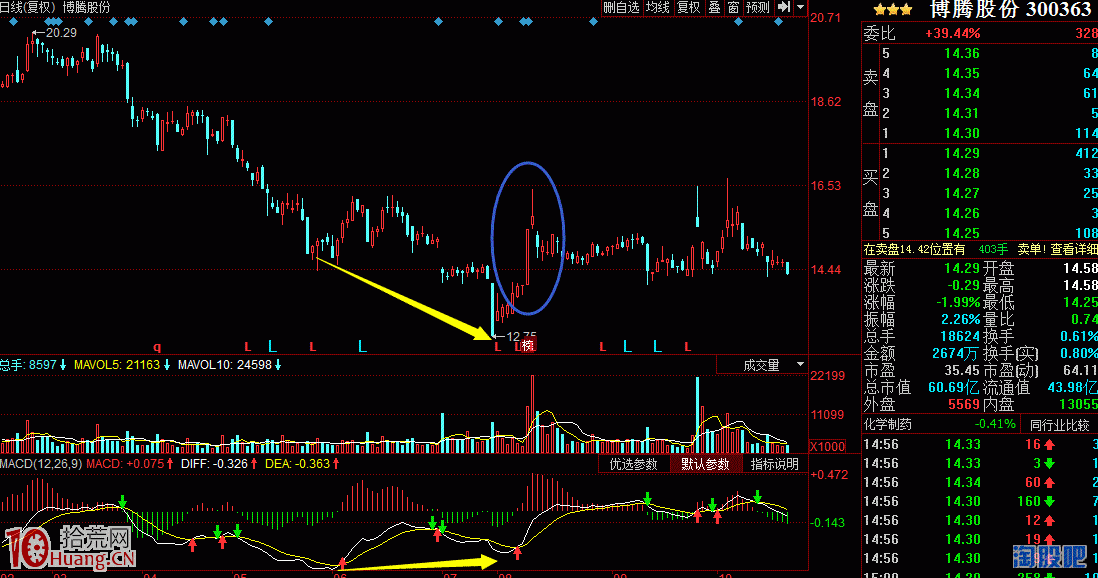The image size is (1098, 578).
Task: Click the 外盘 value 5569
Action: pyautogui.click(x=964, y=404)
